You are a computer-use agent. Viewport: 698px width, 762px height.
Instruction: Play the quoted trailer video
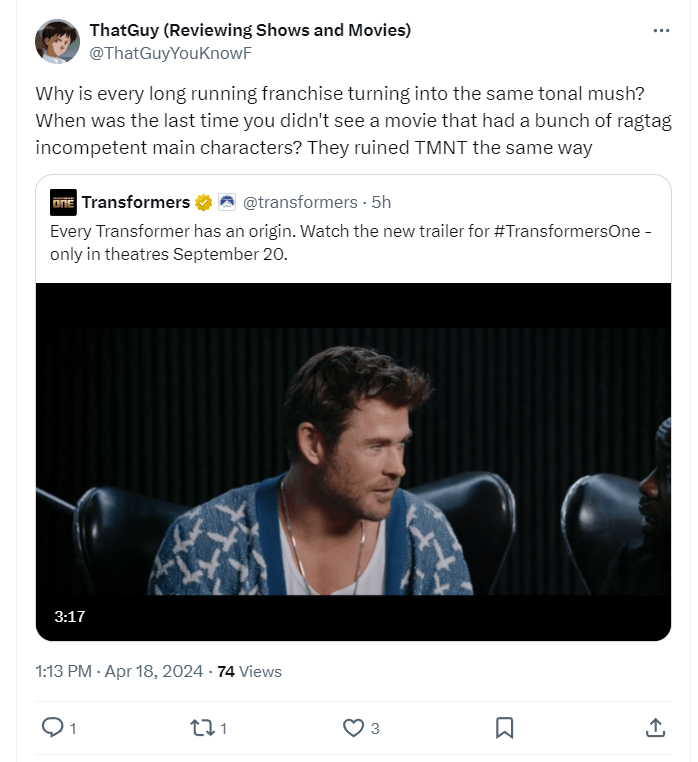(353, 461)
